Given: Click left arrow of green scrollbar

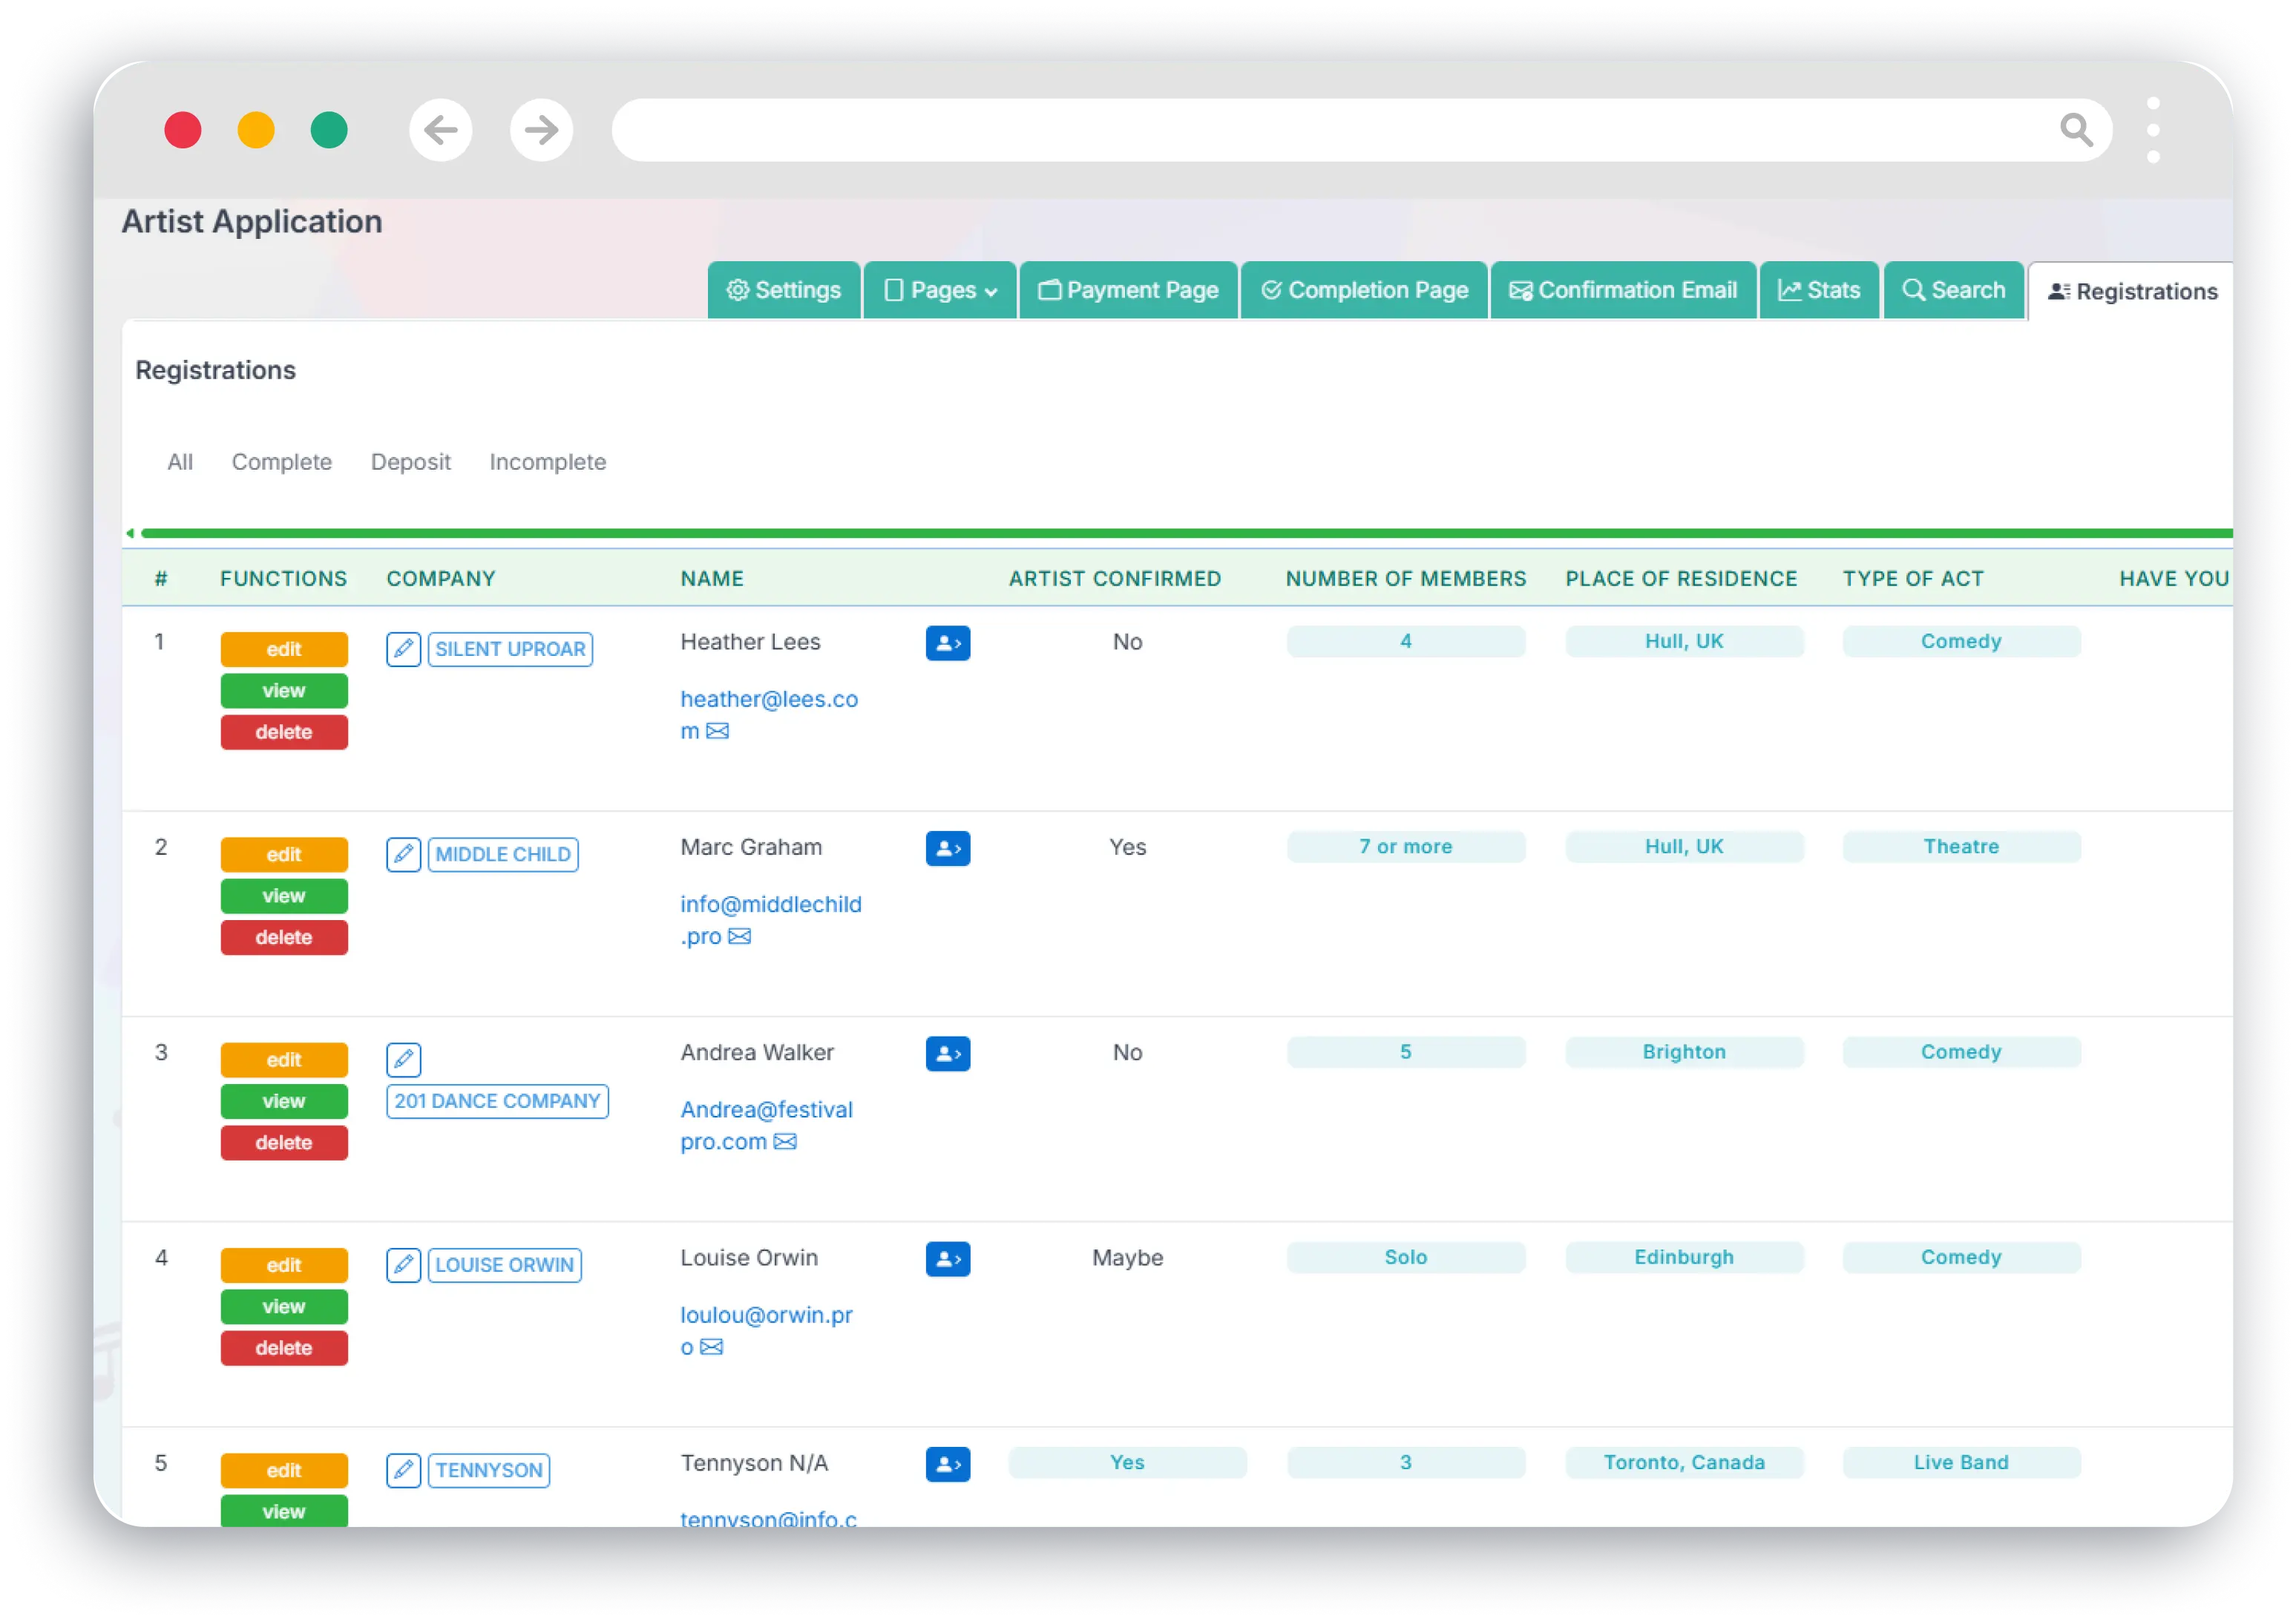Looking at the screenshot, I should pos(130,533).
